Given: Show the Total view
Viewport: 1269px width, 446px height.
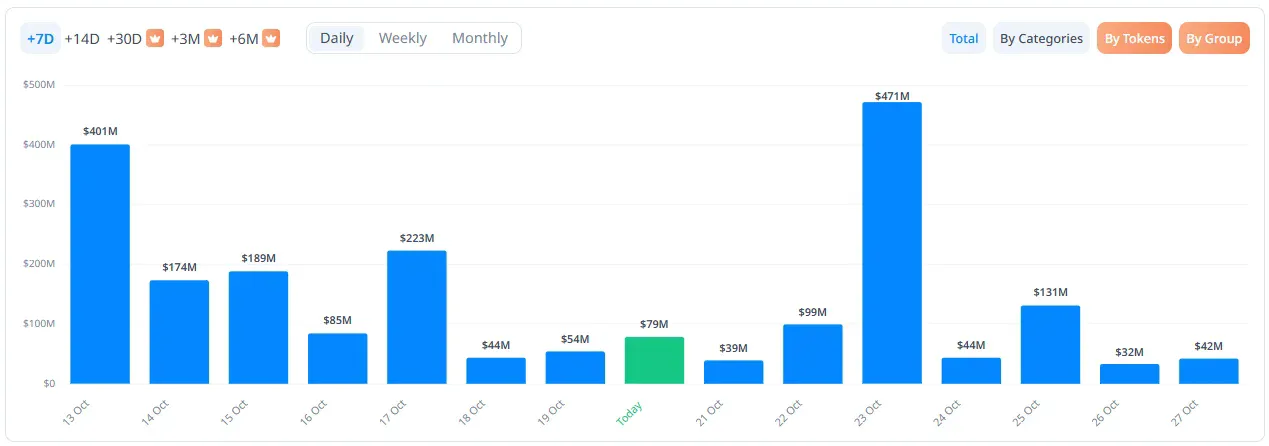Looking at the screenshot, I should [x=964, y=38].
